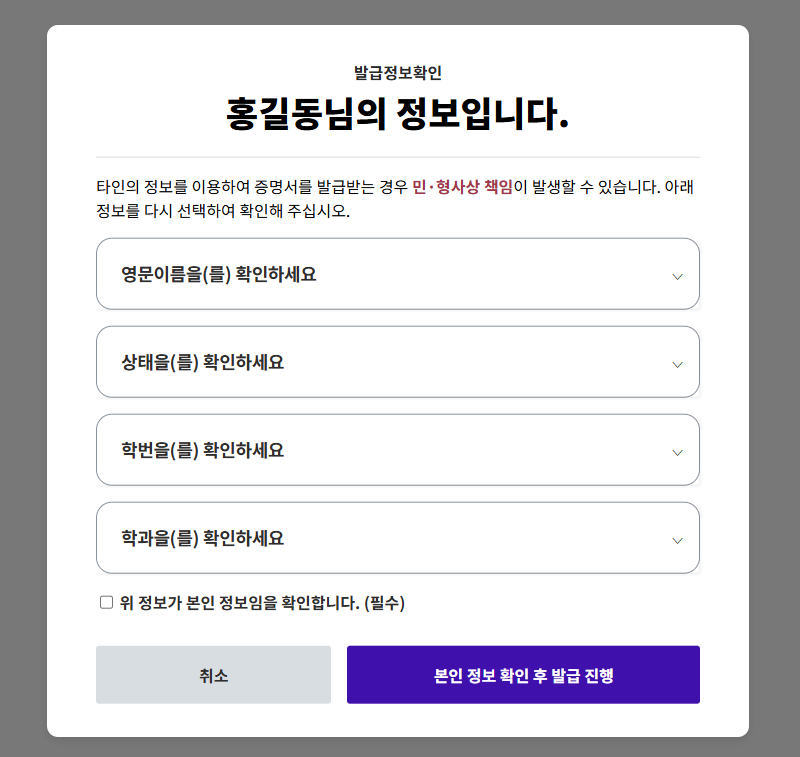The width and height of the screenshot is (800, 757).
Task: Expand the 학번을(를) 확인하세요 dropdown
Action: (x=397, y=450)
